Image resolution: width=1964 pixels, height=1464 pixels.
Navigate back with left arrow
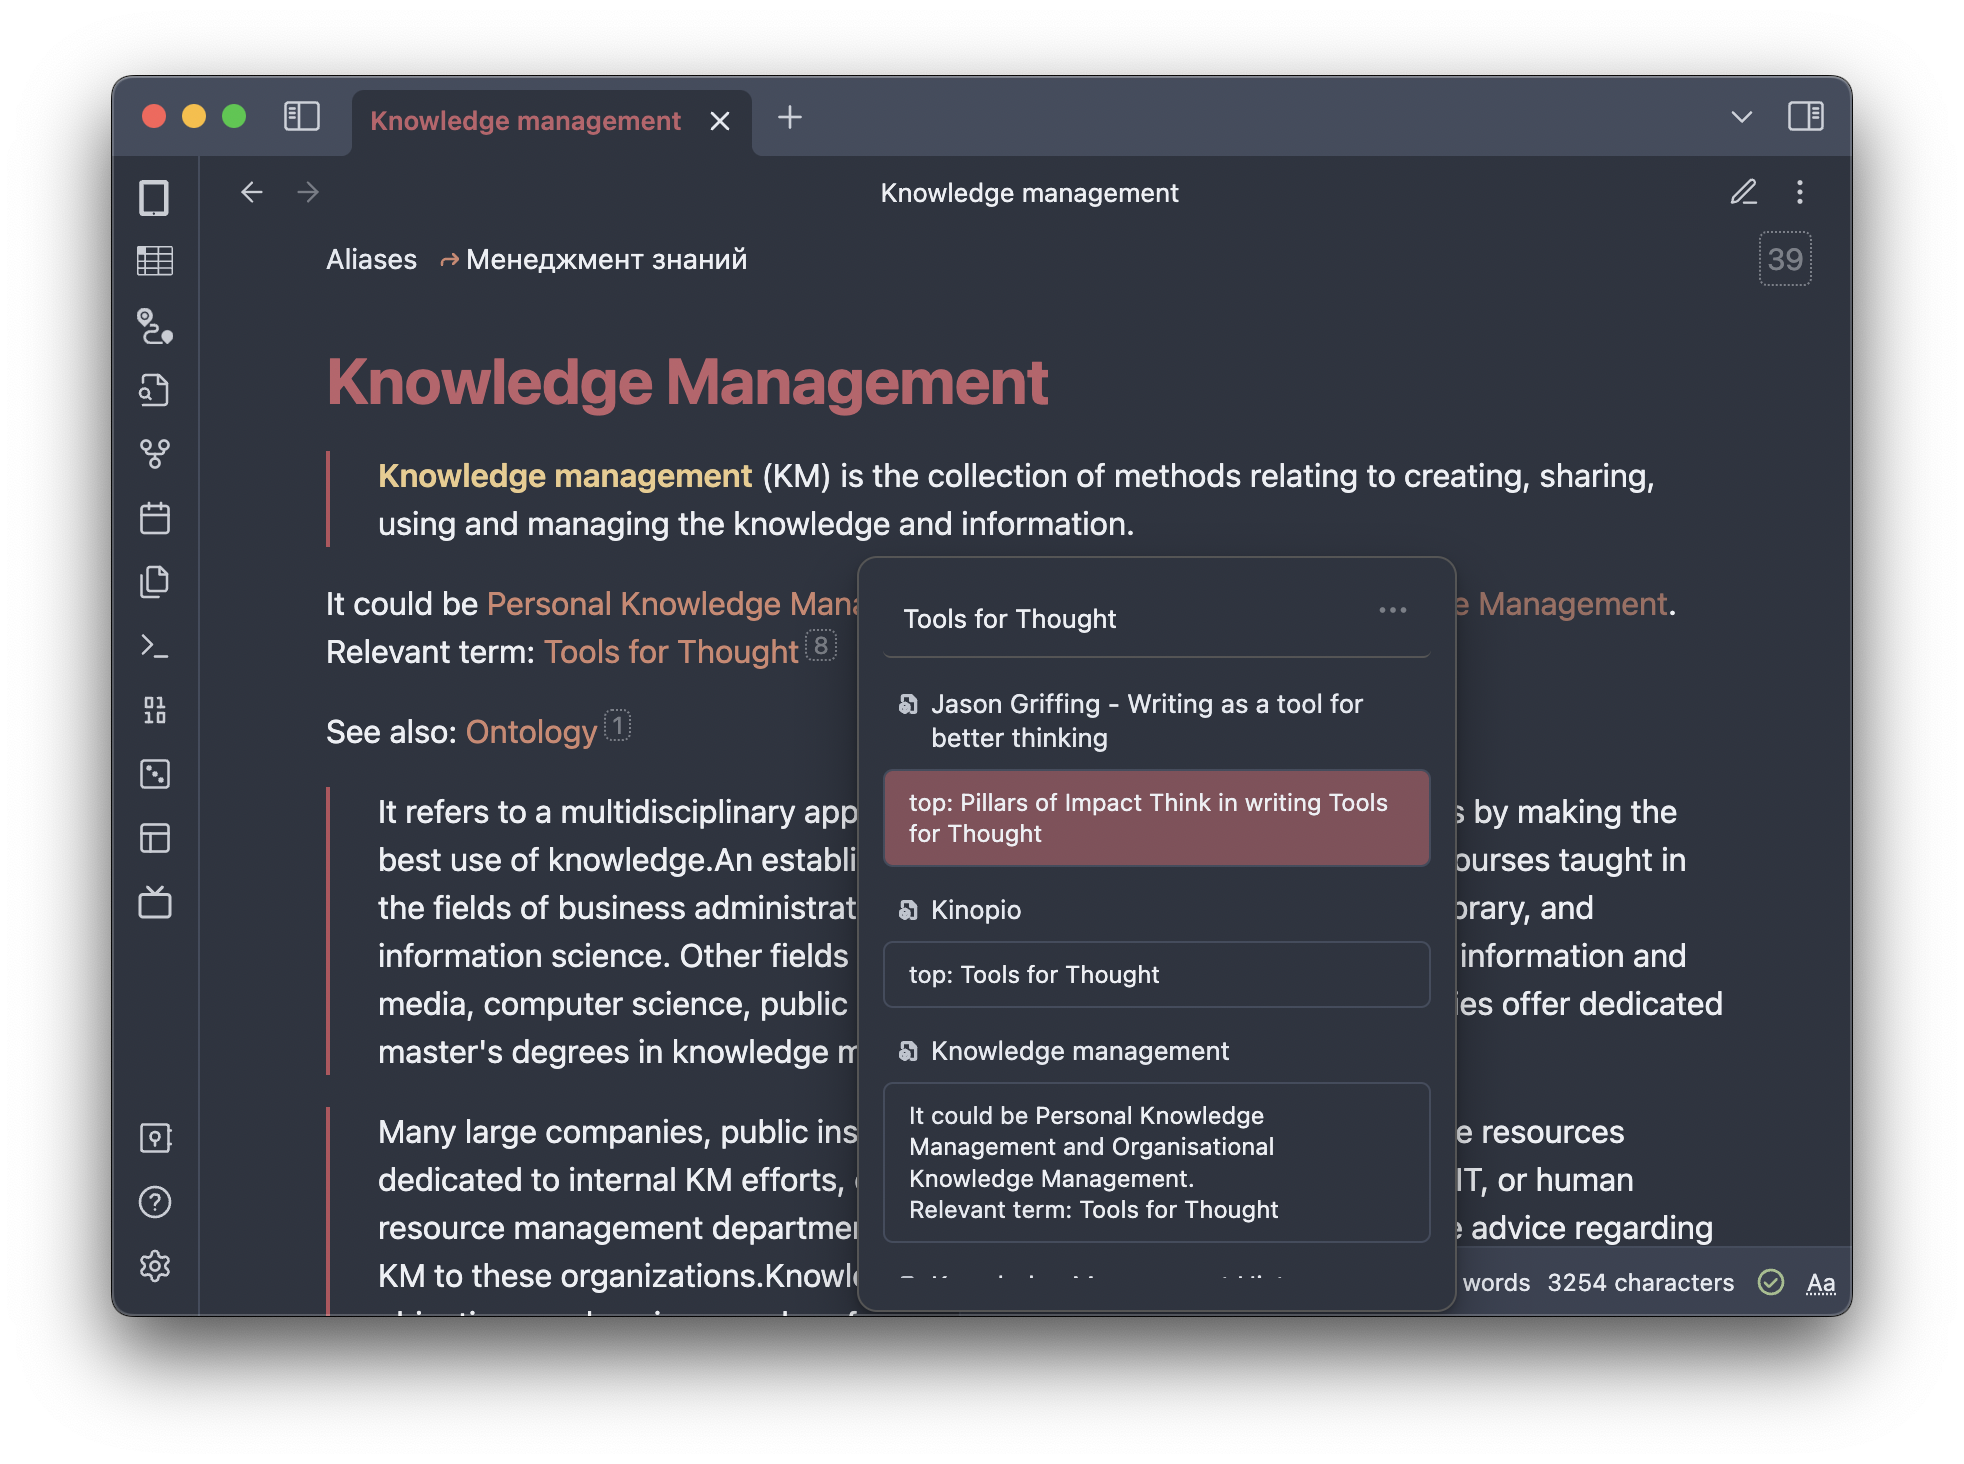[252, 192]
